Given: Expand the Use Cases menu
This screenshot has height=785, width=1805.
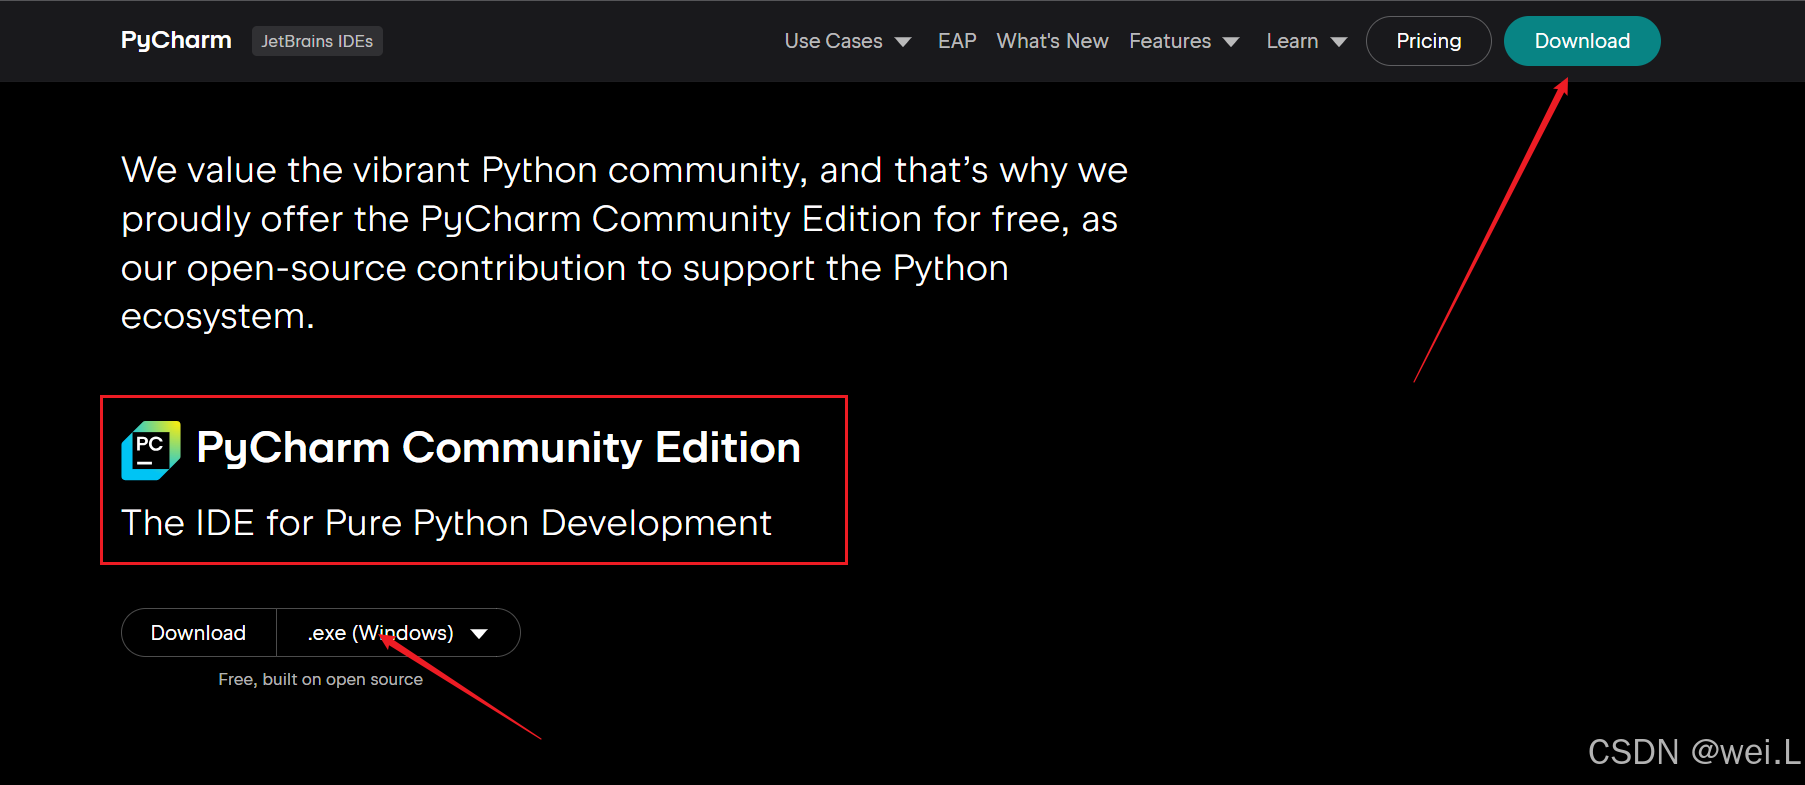Looking at the screenshot, I should (847, 41).
